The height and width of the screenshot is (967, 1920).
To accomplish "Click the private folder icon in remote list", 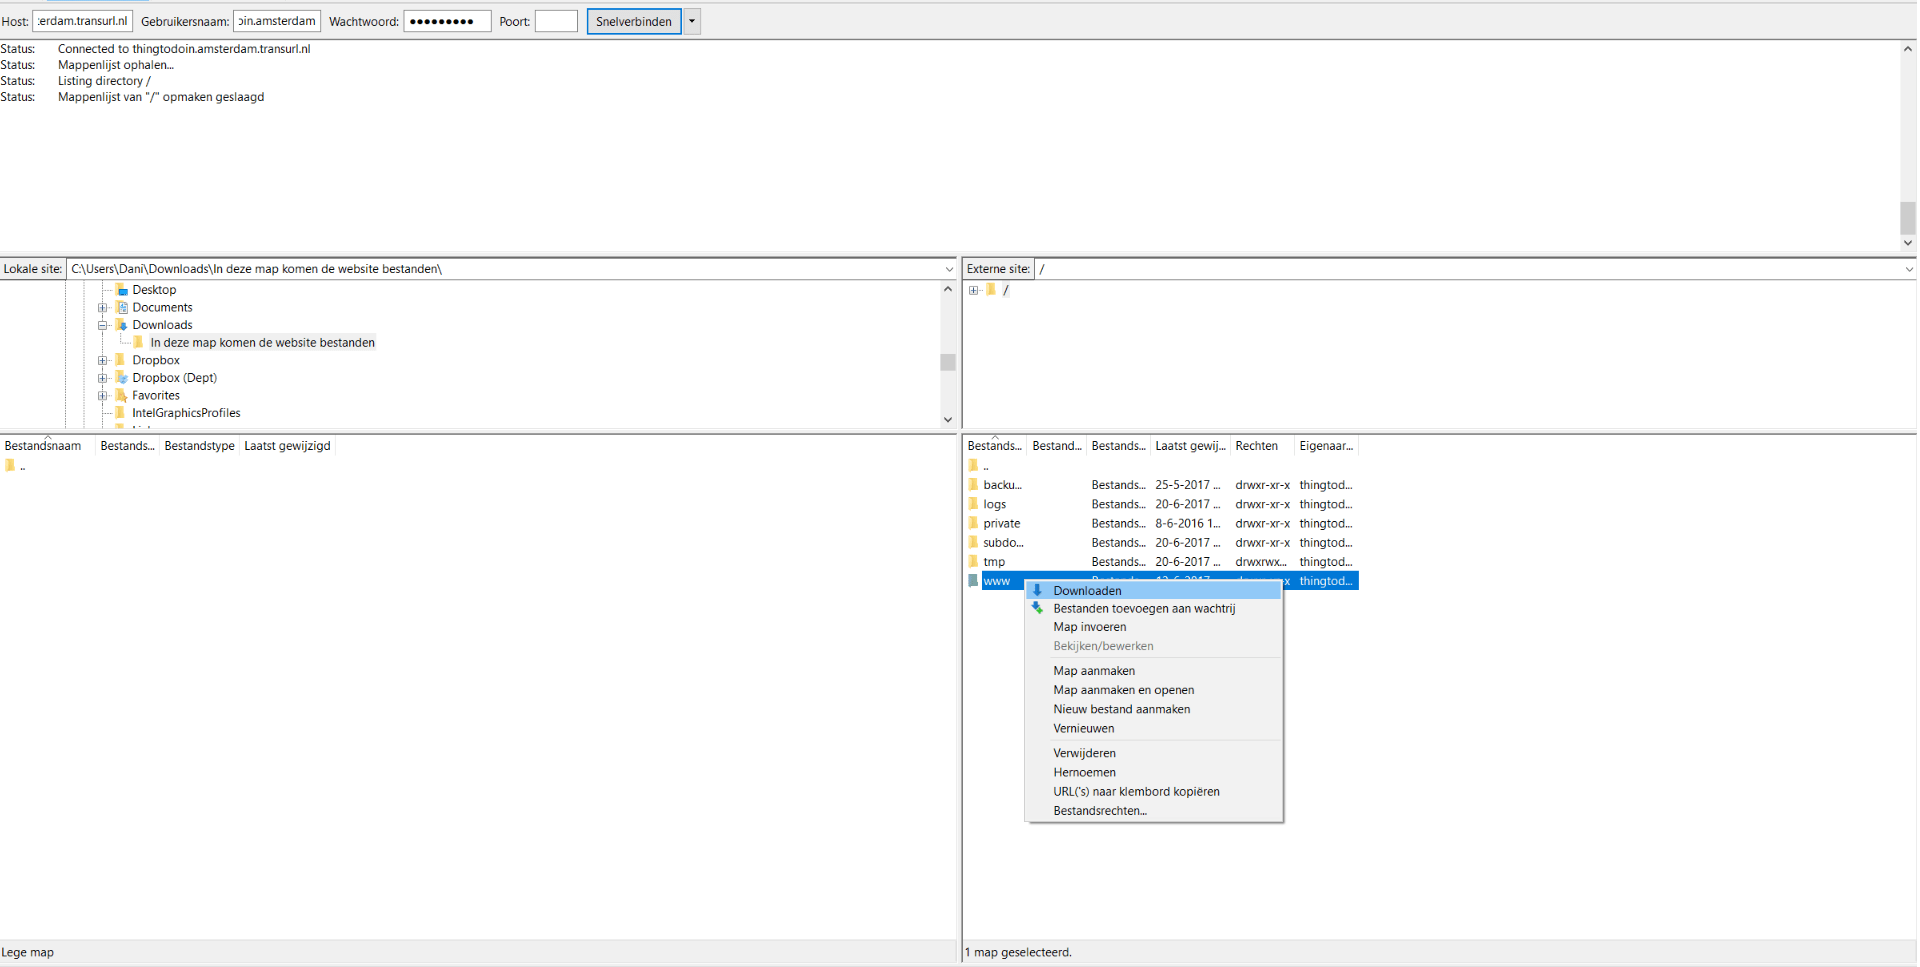I will pyautogui.click(x=973, y=523).
